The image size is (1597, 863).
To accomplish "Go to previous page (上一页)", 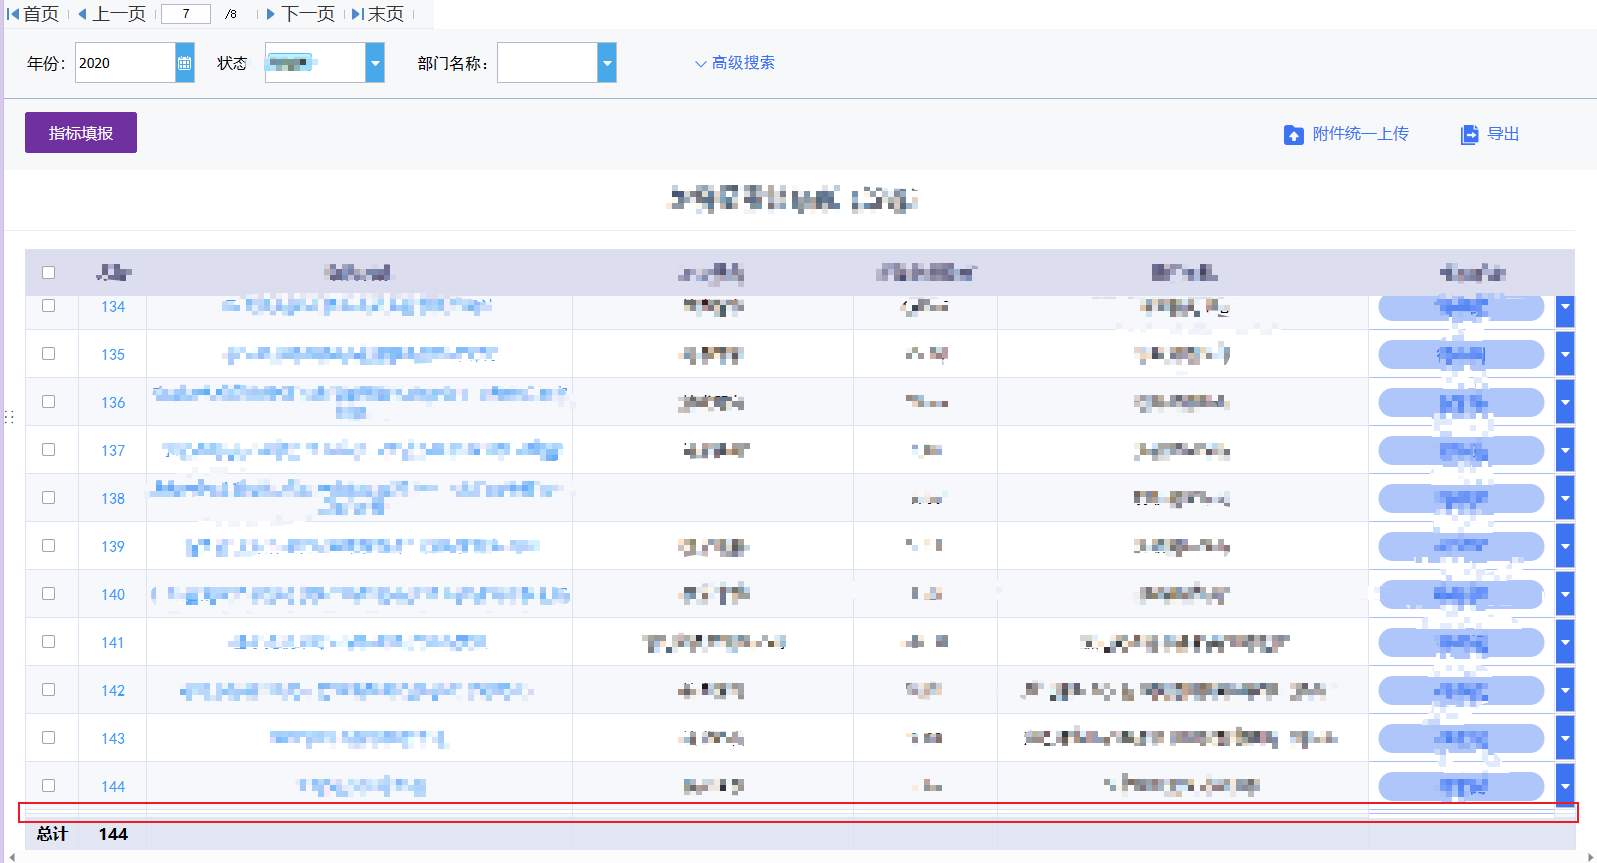I will (112, 14).
